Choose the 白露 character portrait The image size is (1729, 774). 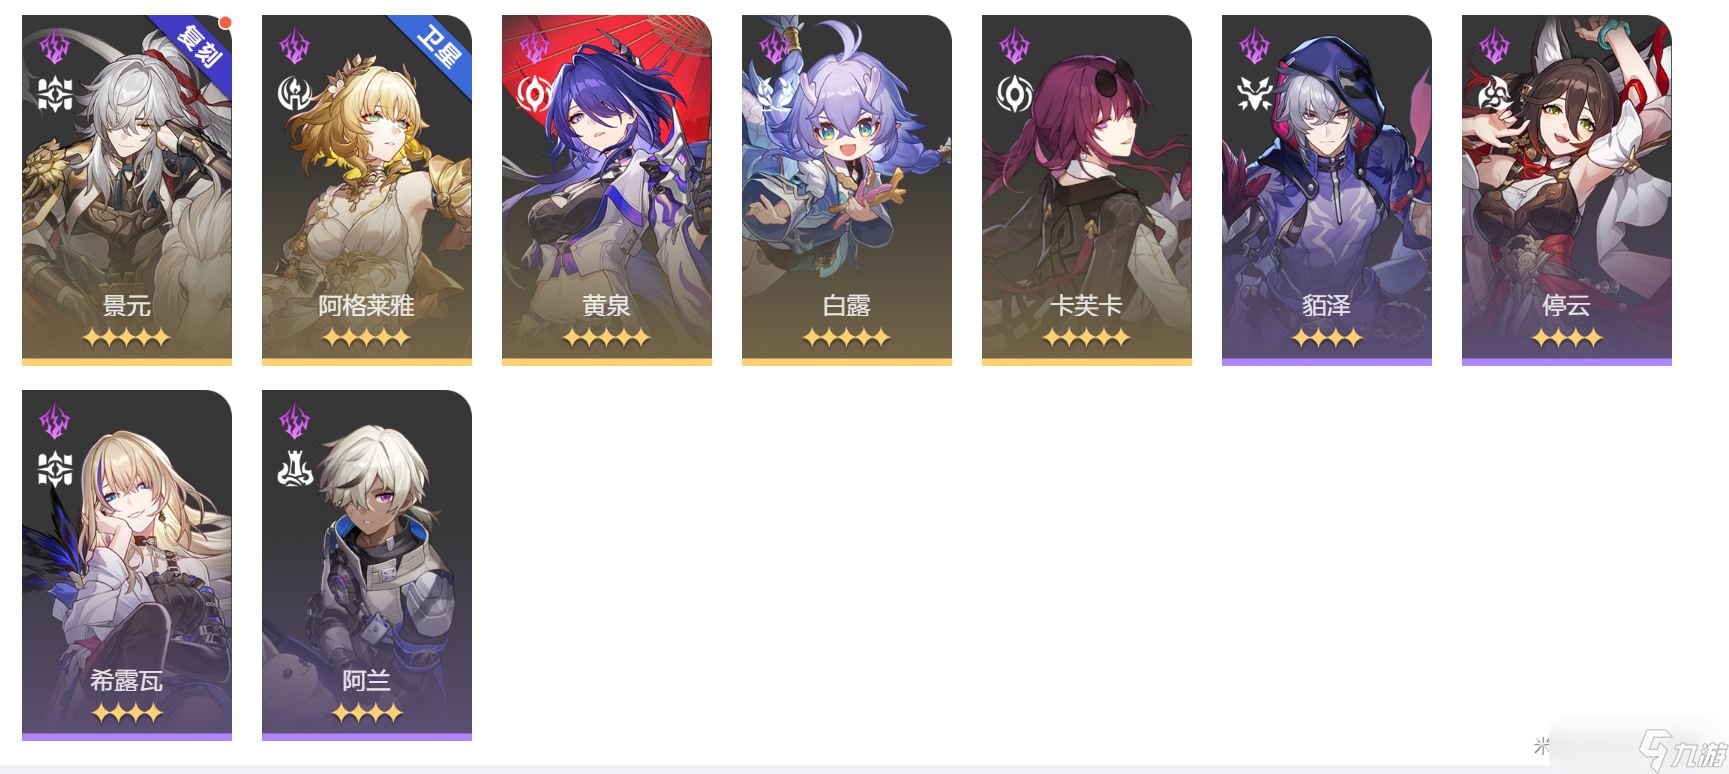847,190
